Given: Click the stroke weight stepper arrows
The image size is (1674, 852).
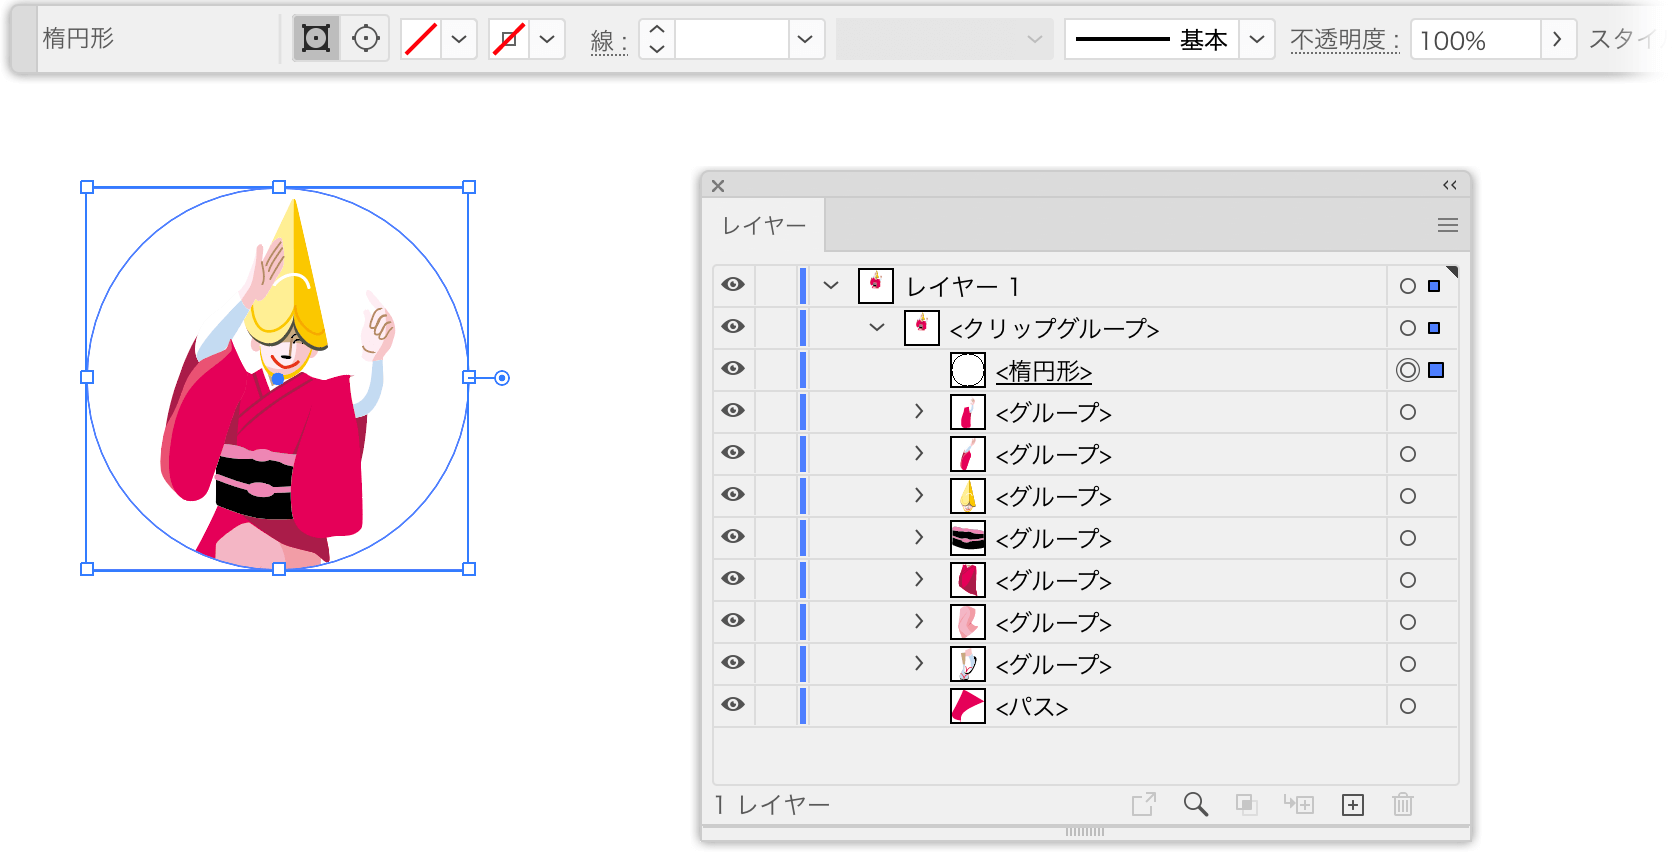Looking at the screenshot, I should [x=657, y=39].
